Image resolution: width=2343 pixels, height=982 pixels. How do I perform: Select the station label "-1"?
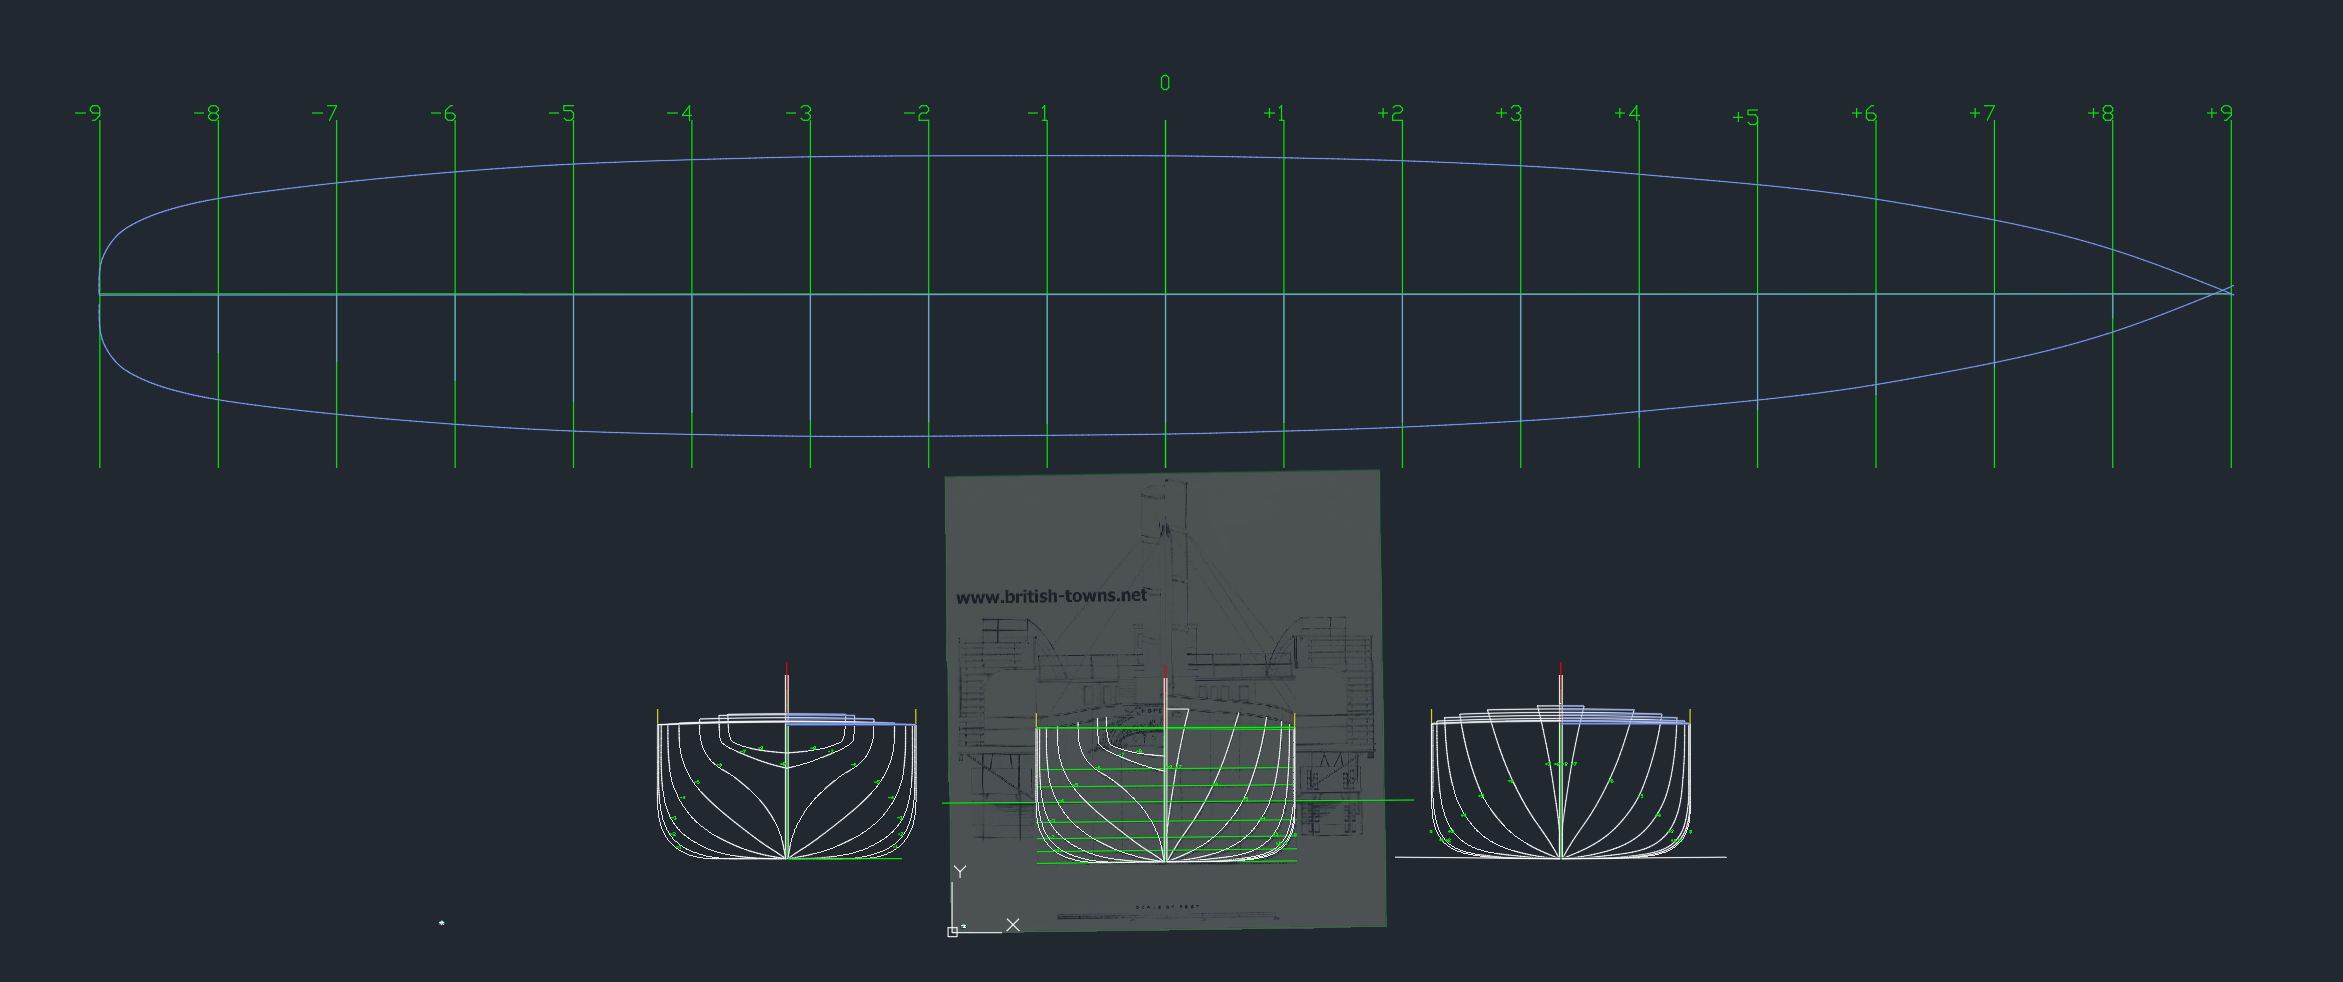[x=1038, y=113]
